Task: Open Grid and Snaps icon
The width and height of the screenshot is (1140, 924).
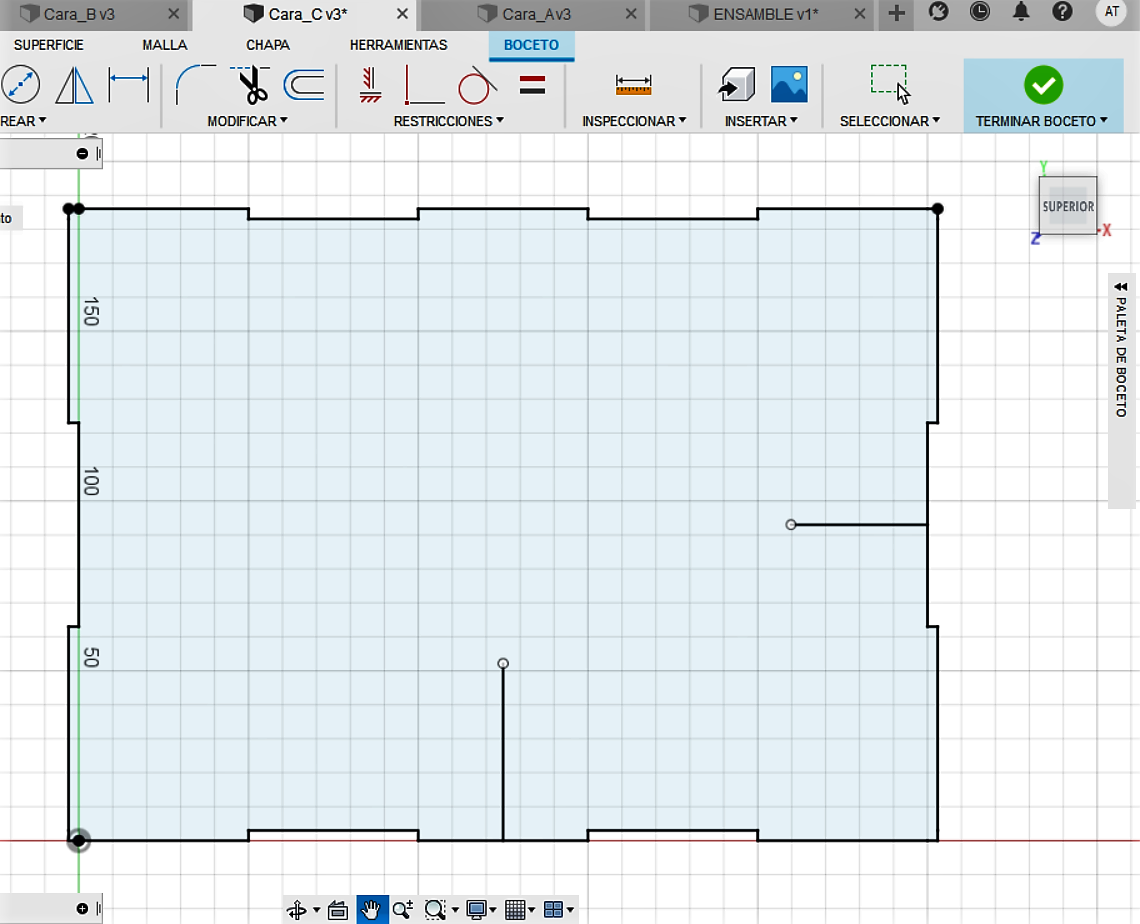Action: (x=515, y=909)
